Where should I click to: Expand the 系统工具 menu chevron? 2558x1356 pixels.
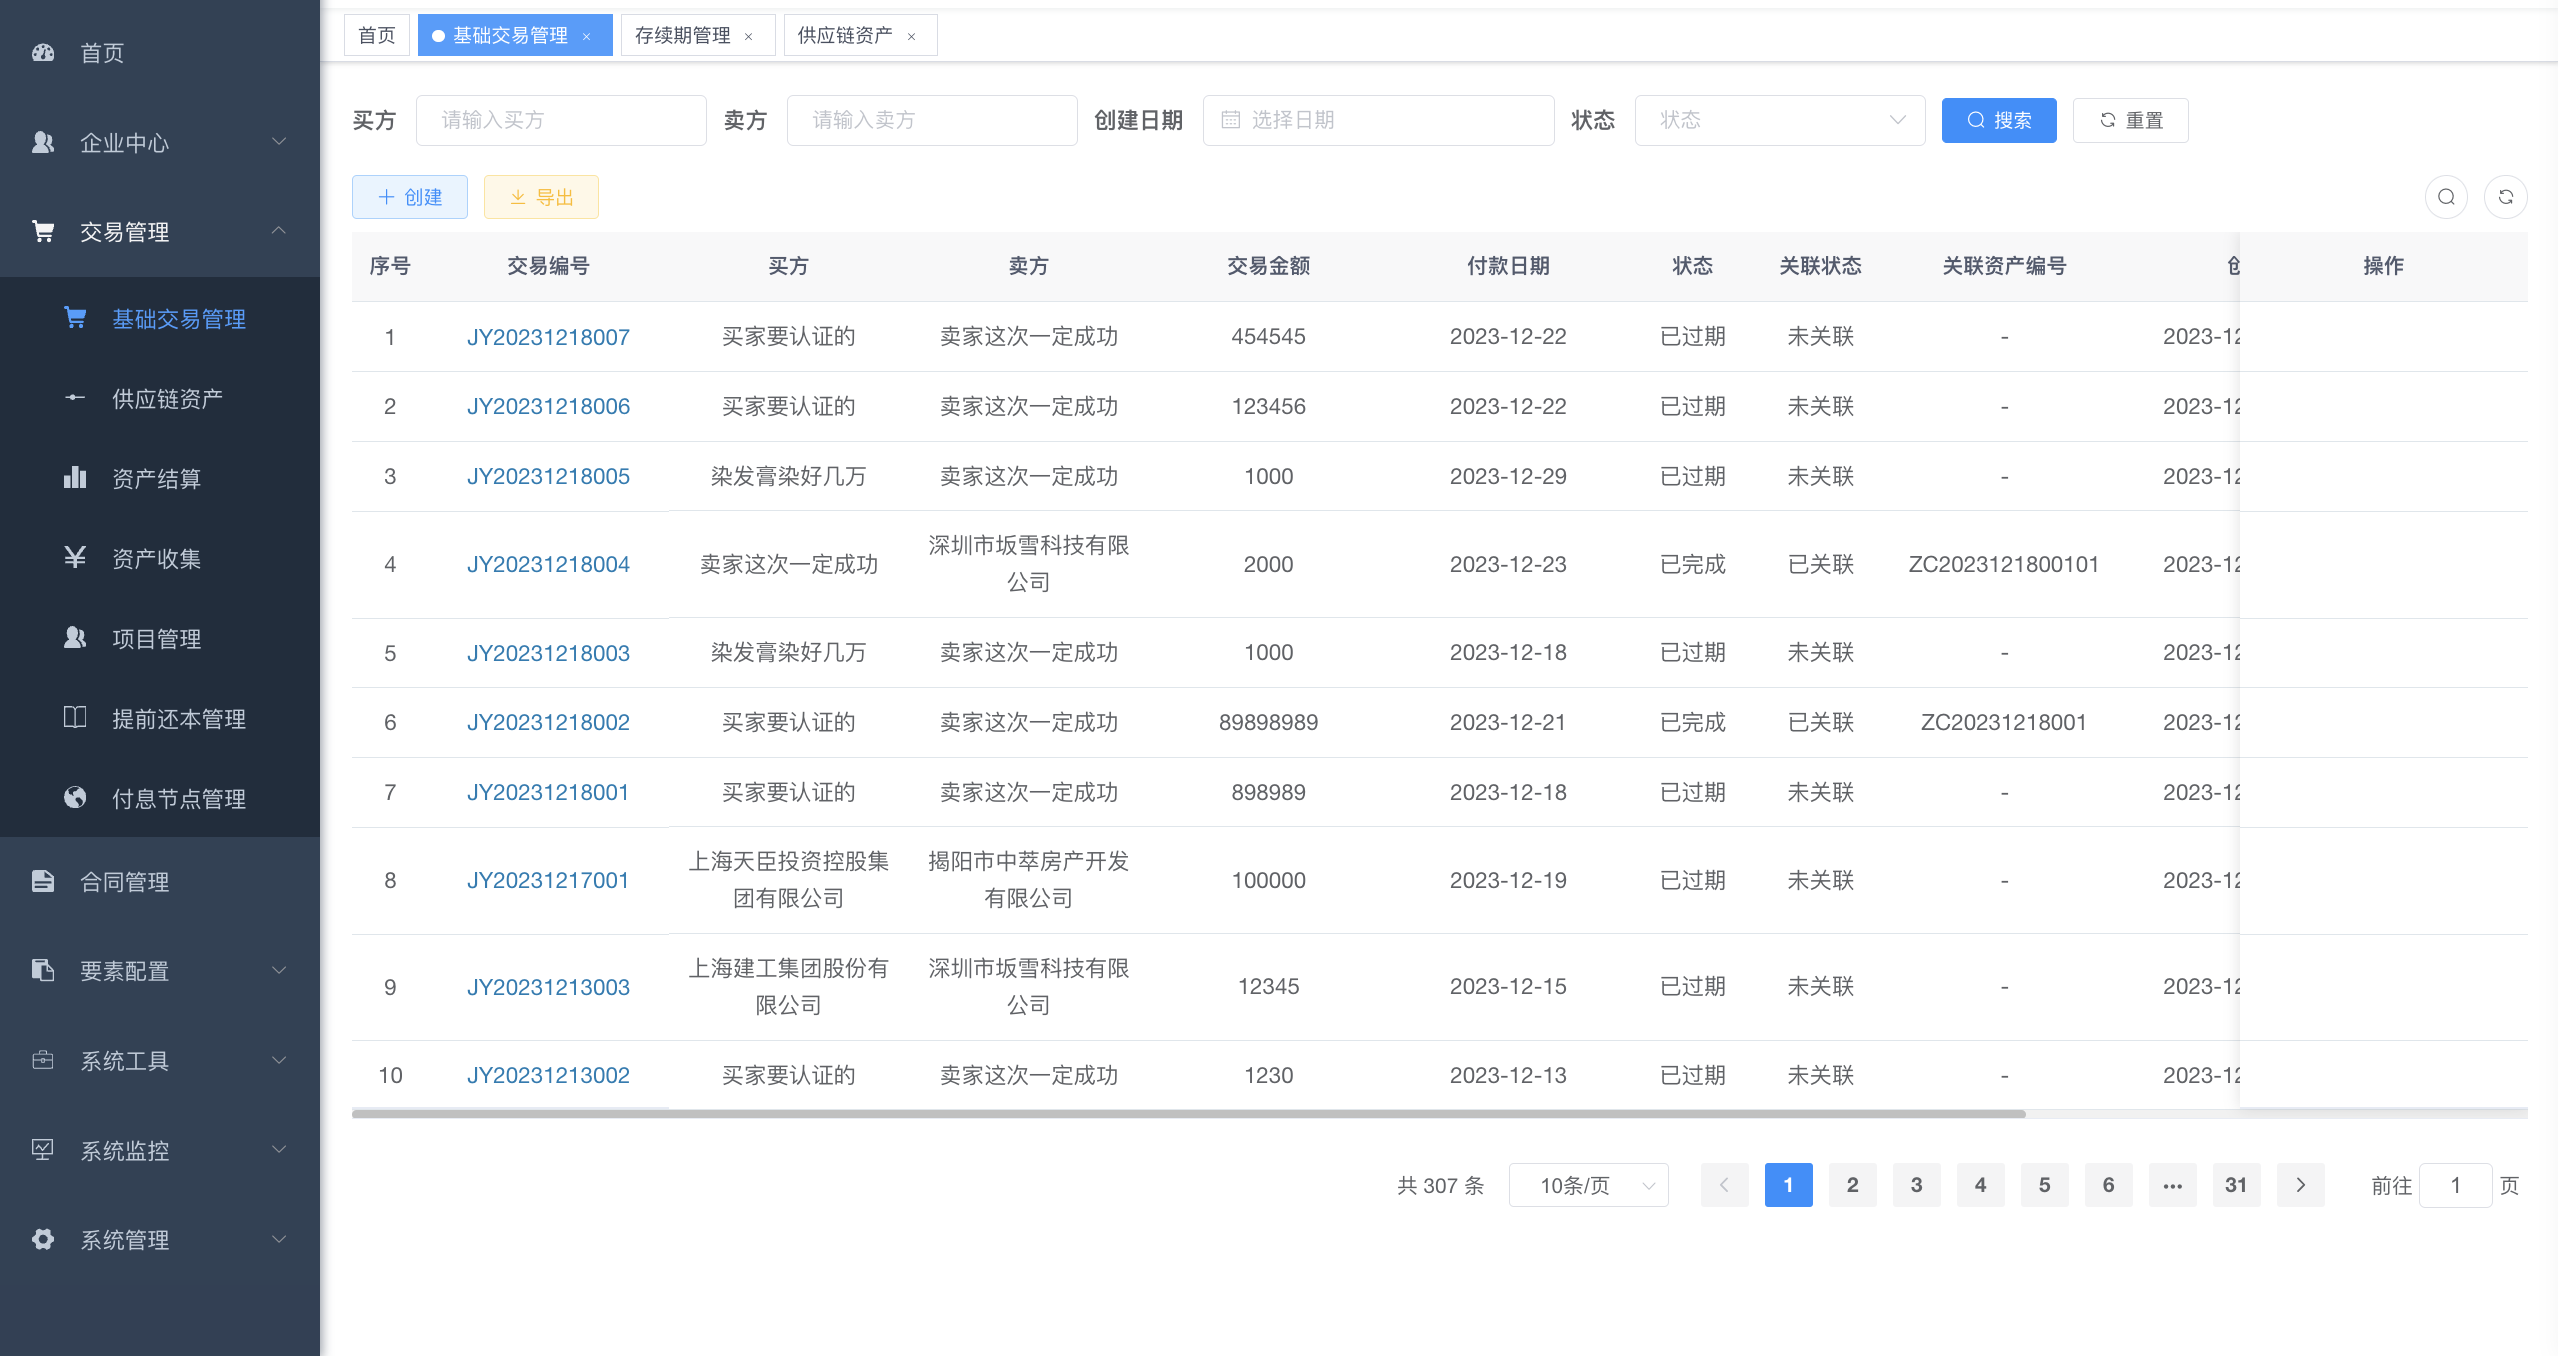(x=279, y=1060)
